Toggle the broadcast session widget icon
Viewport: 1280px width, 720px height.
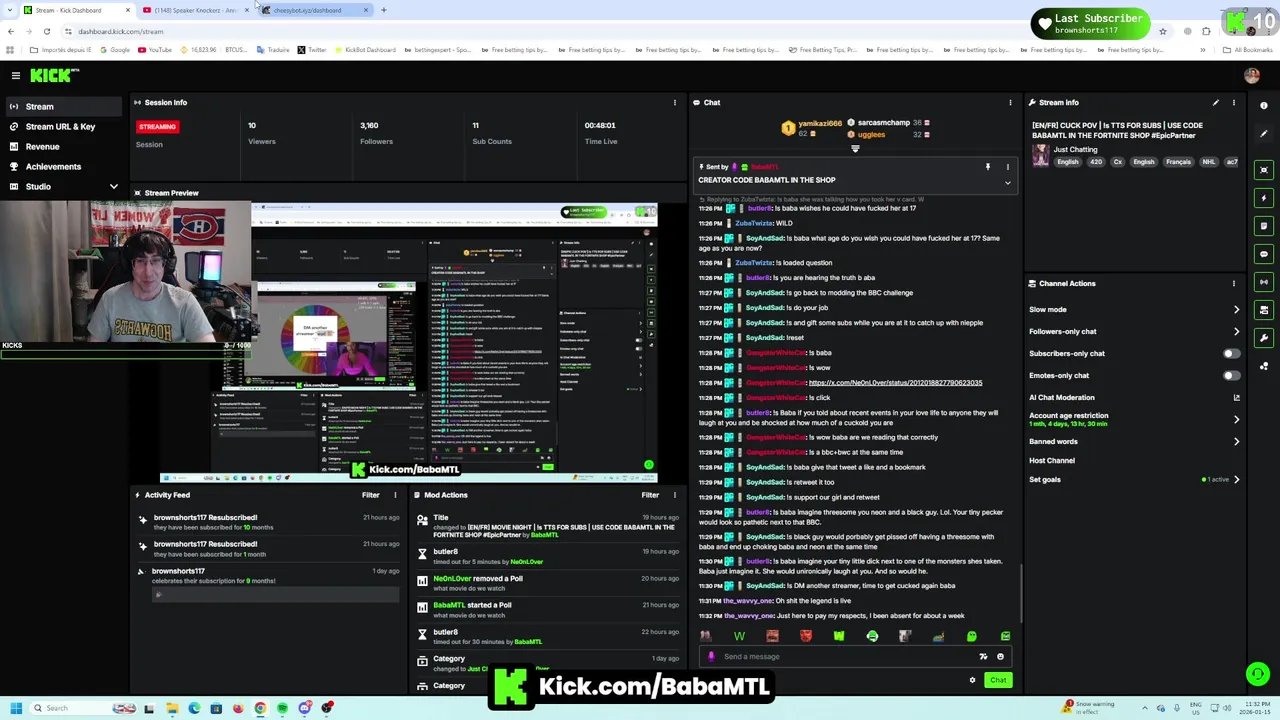point(1264,282)
